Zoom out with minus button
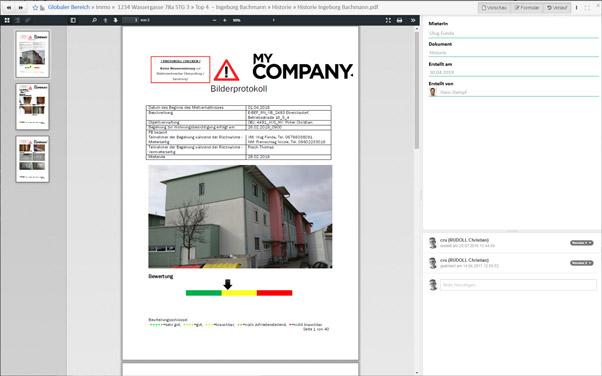The width and height of the screenshot is (602, 376). (x=214, y=20)
